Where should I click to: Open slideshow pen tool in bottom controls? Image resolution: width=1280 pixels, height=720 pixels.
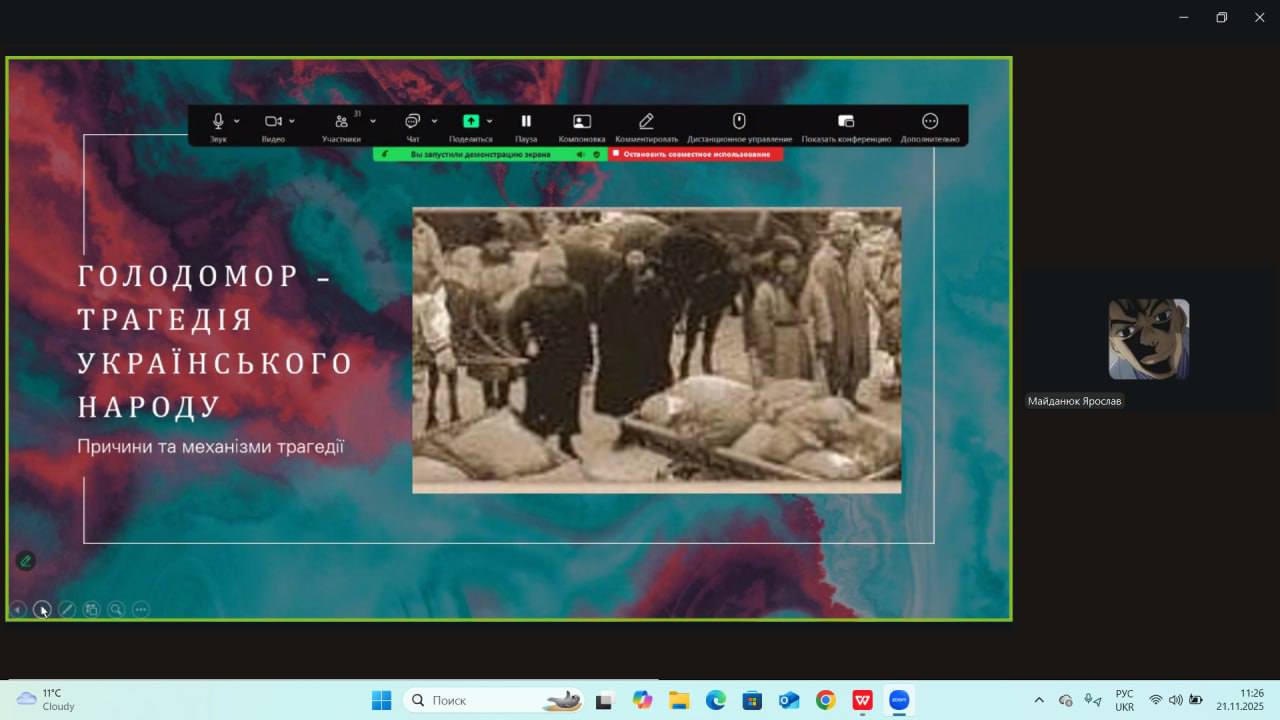67,609
